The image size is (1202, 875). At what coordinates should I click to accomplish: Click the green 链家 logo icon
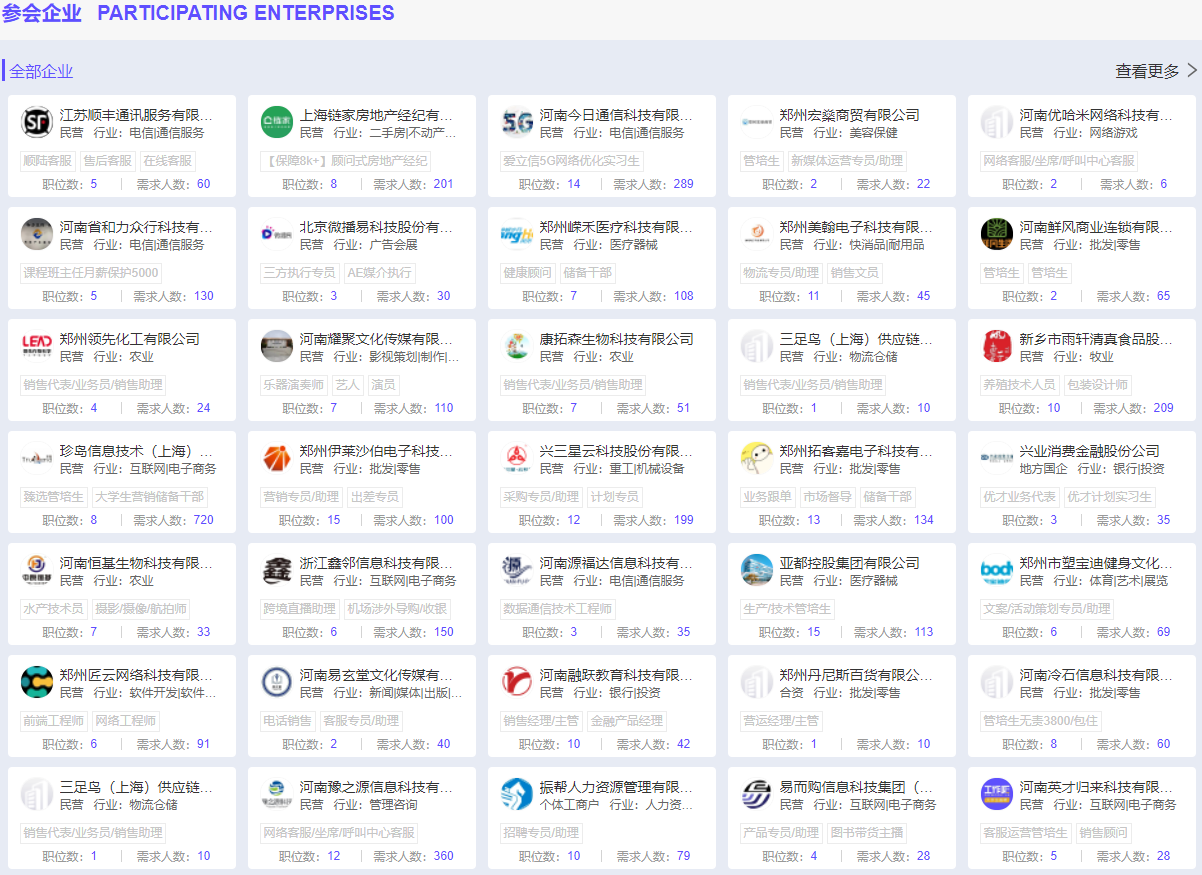click(x=277, y=123)
